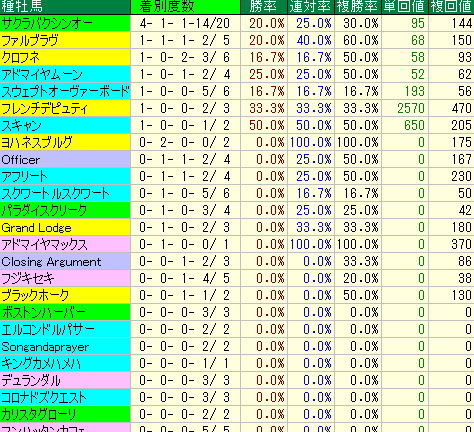Select the ボストンハーバー sire name

(x=65, y=312)
